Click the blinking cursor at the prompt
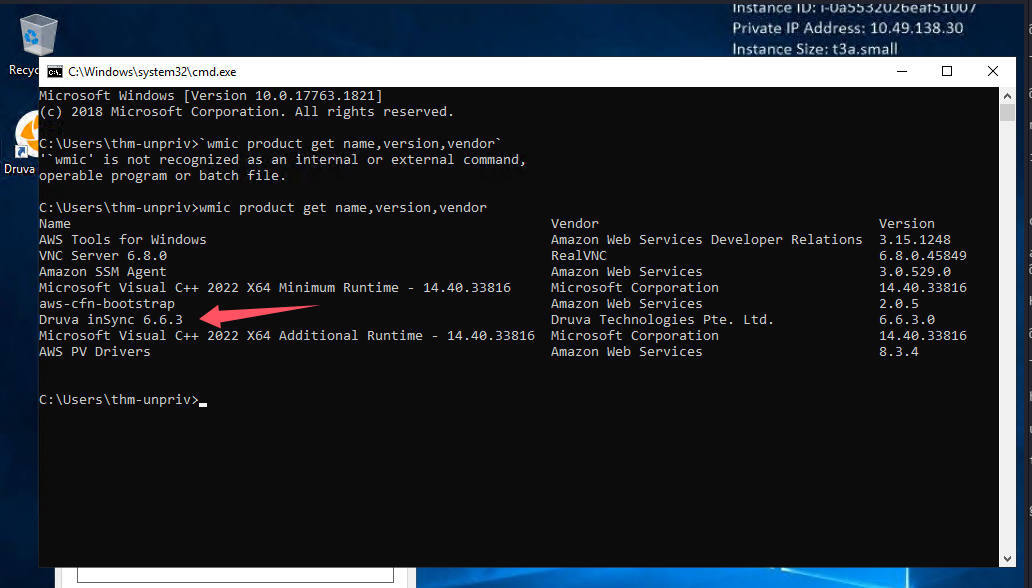 point(203,402)
